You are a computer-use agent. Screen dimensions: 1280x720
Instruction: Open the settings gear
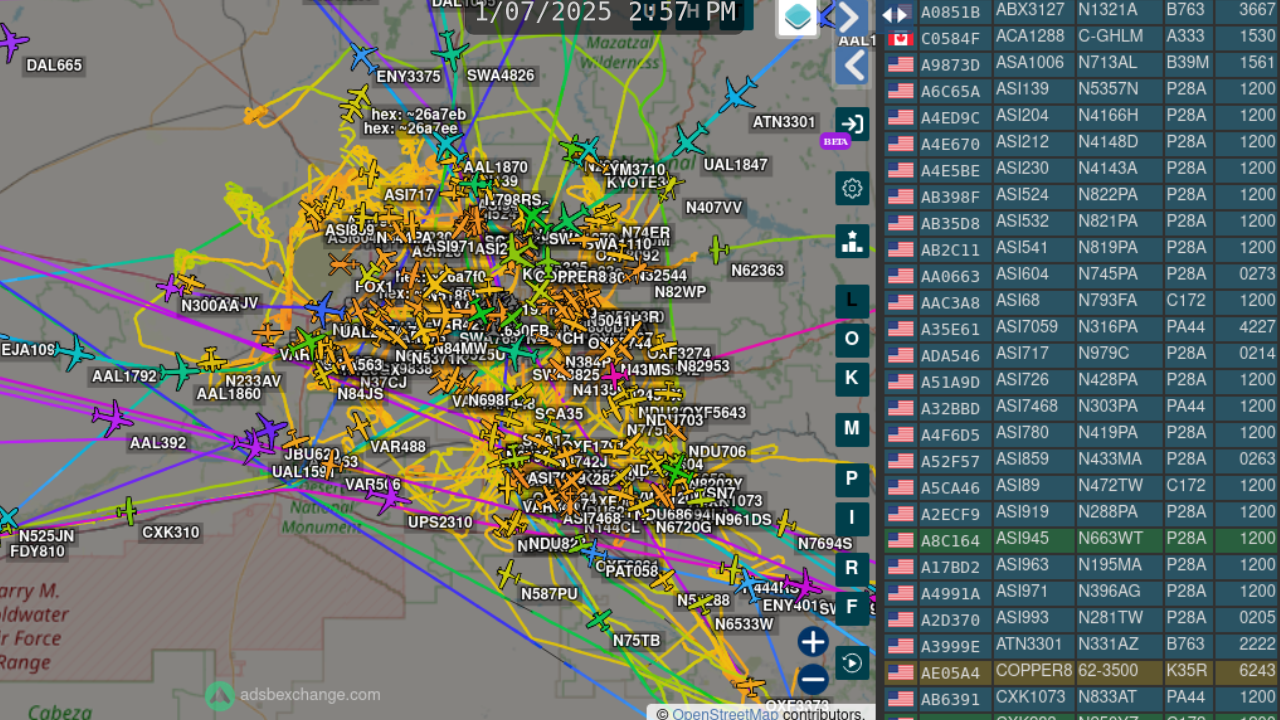[x=852, y=188]
